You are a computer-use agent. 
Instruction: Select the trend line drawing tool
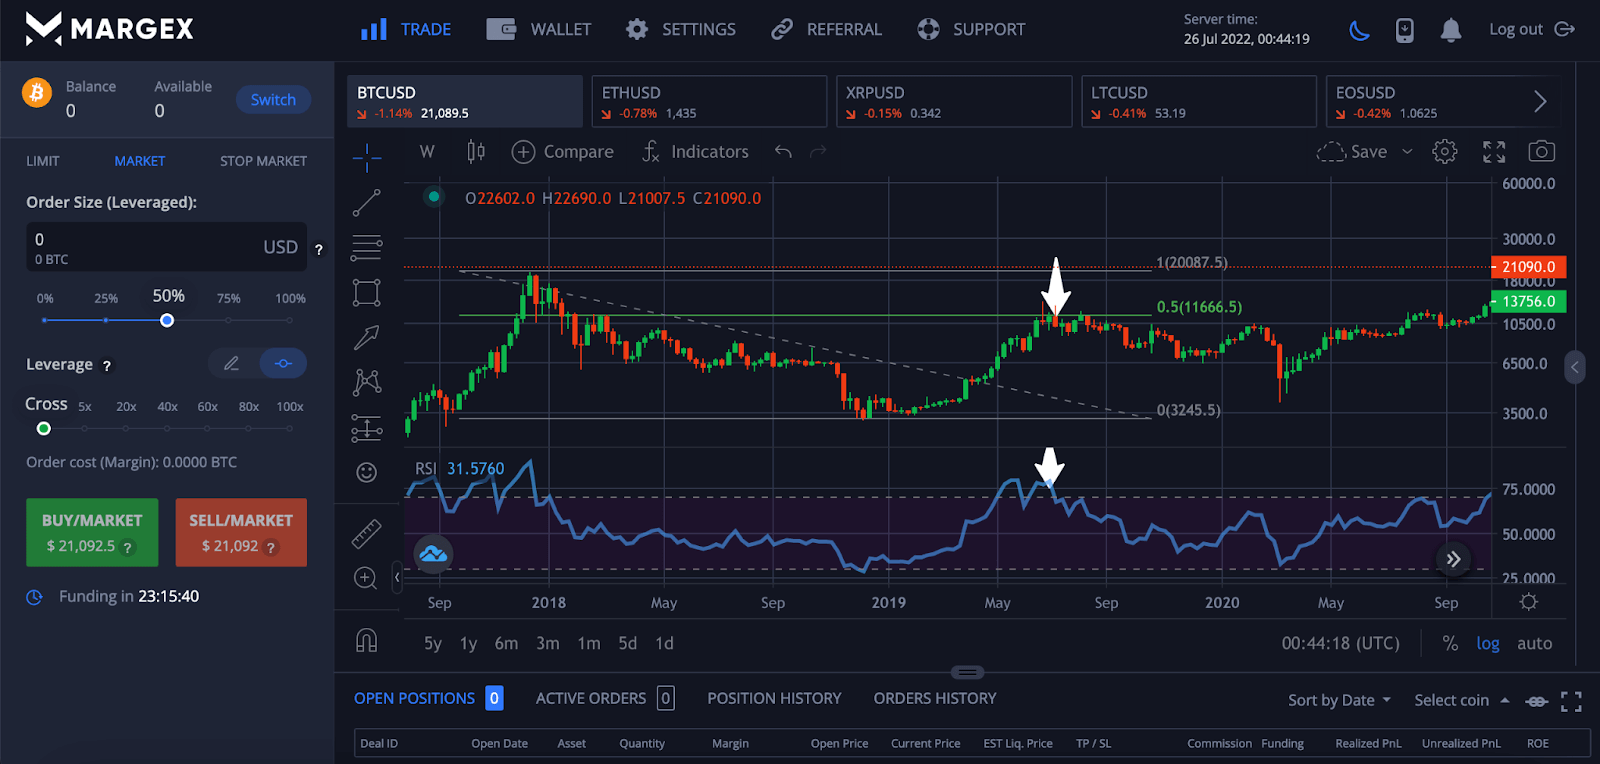[367, 203]
